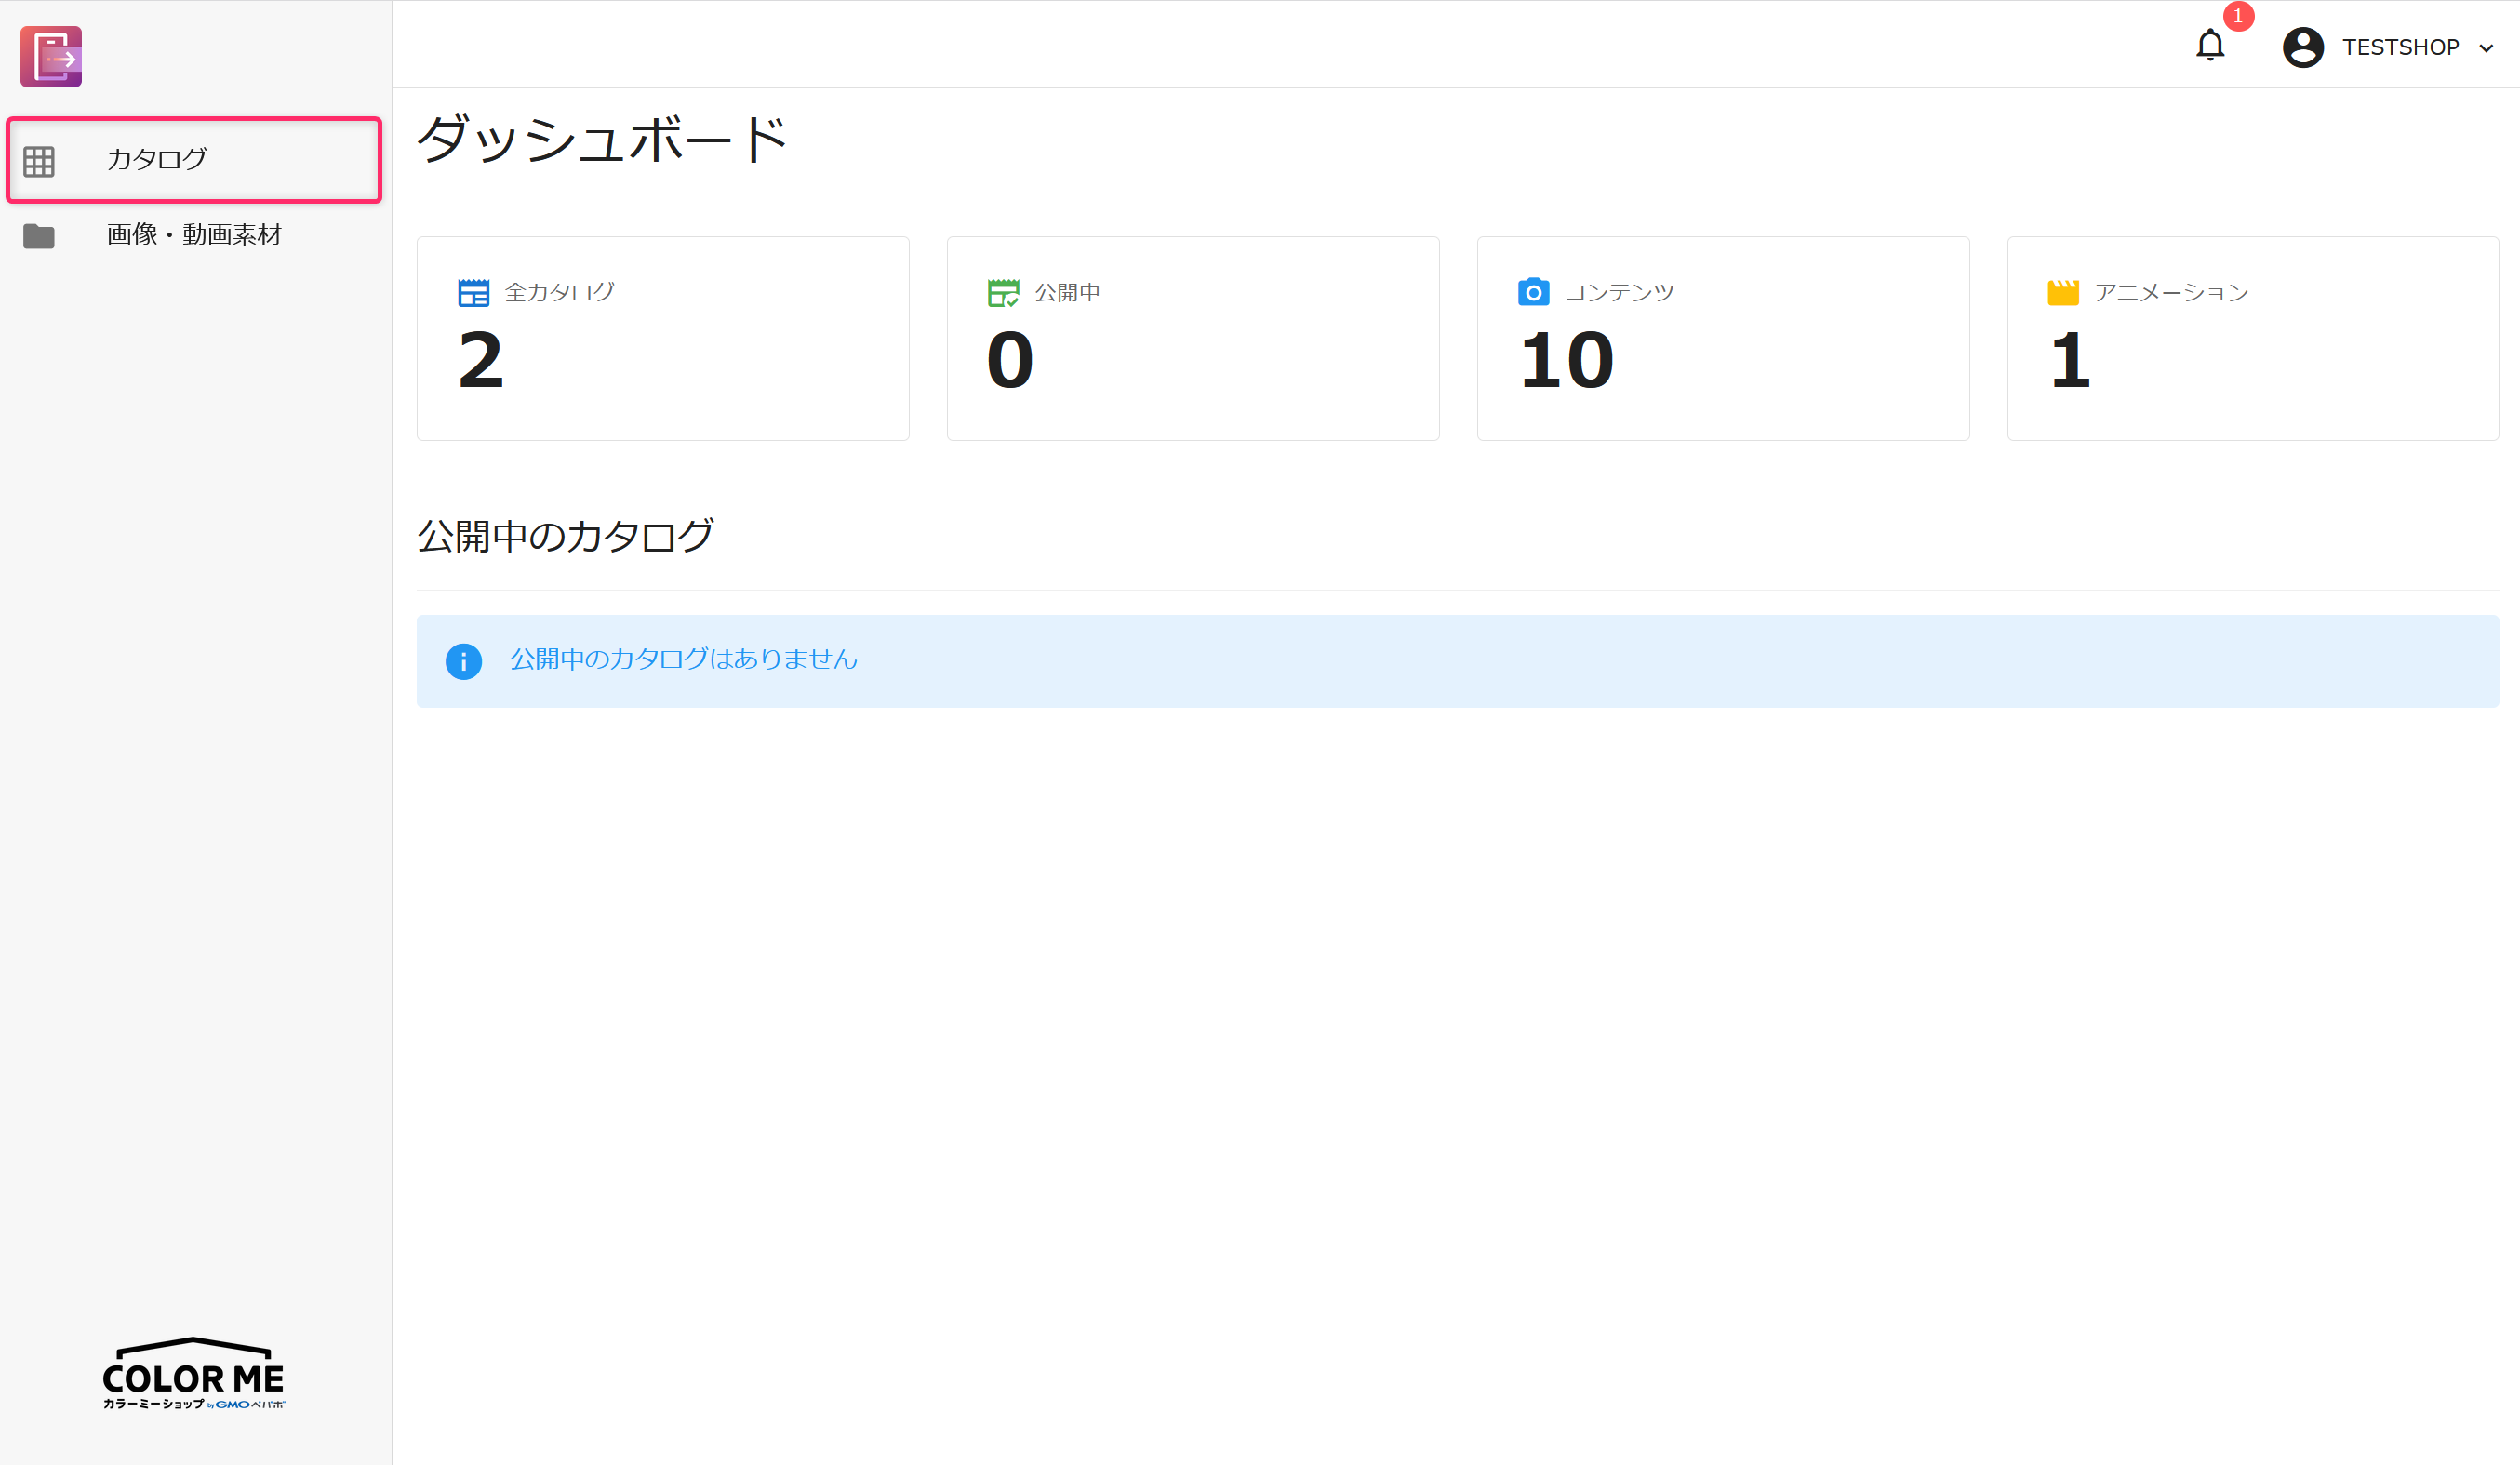This screenshot has height=1465, width=2520.
Task: Click the notification bell icon
Action: pos(2210,46)
